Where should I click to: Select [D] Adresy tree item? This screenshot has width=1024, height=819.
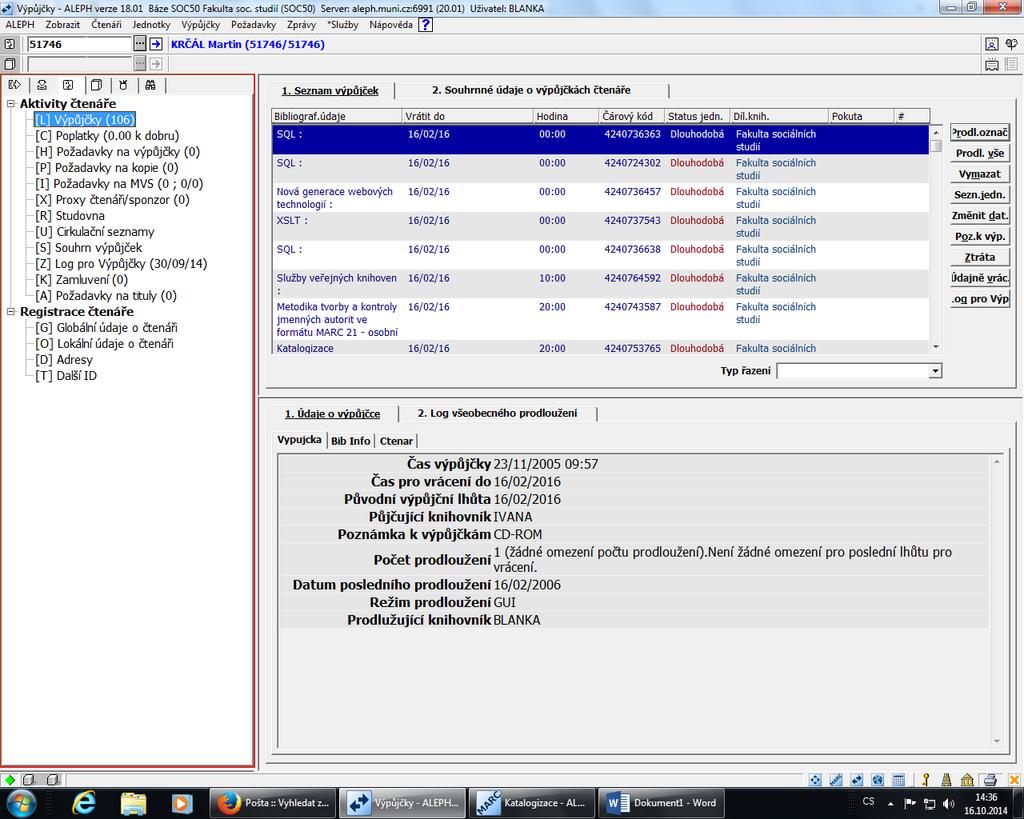click(64, 360)
